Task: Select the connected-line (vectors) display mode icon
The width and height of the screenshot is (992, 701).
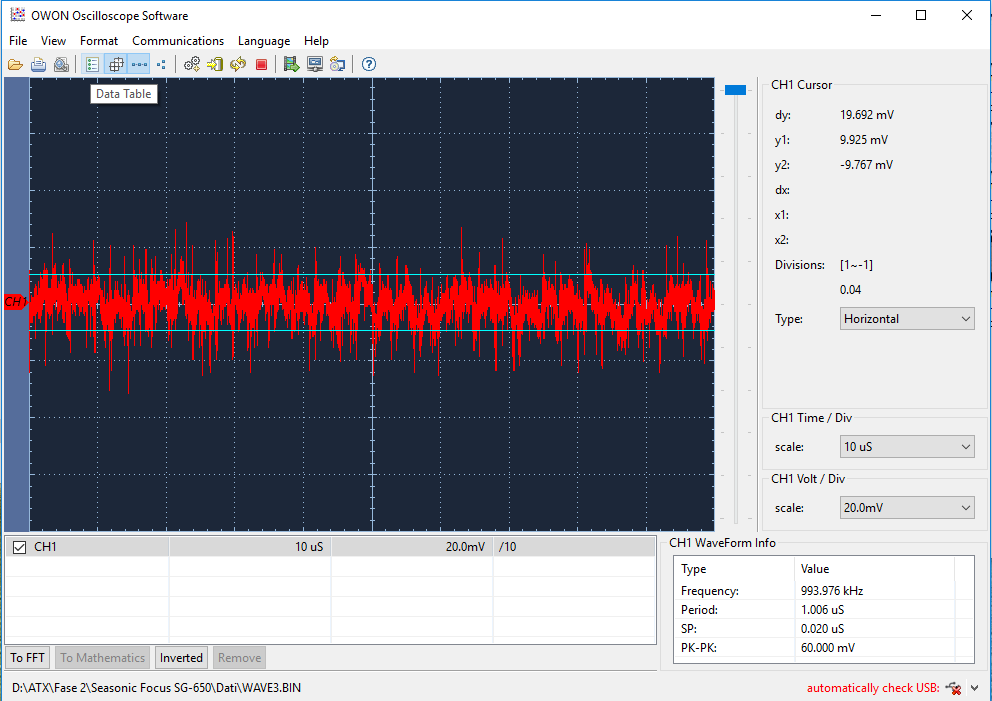Action: [x=139, y=65]
